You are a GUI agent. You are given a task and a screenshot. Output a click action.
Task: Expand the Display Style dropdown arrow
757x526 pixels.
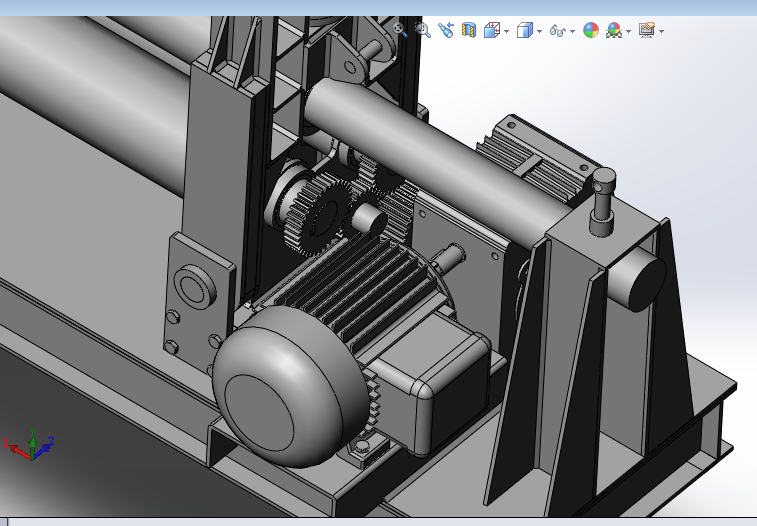tap(539, 31)
